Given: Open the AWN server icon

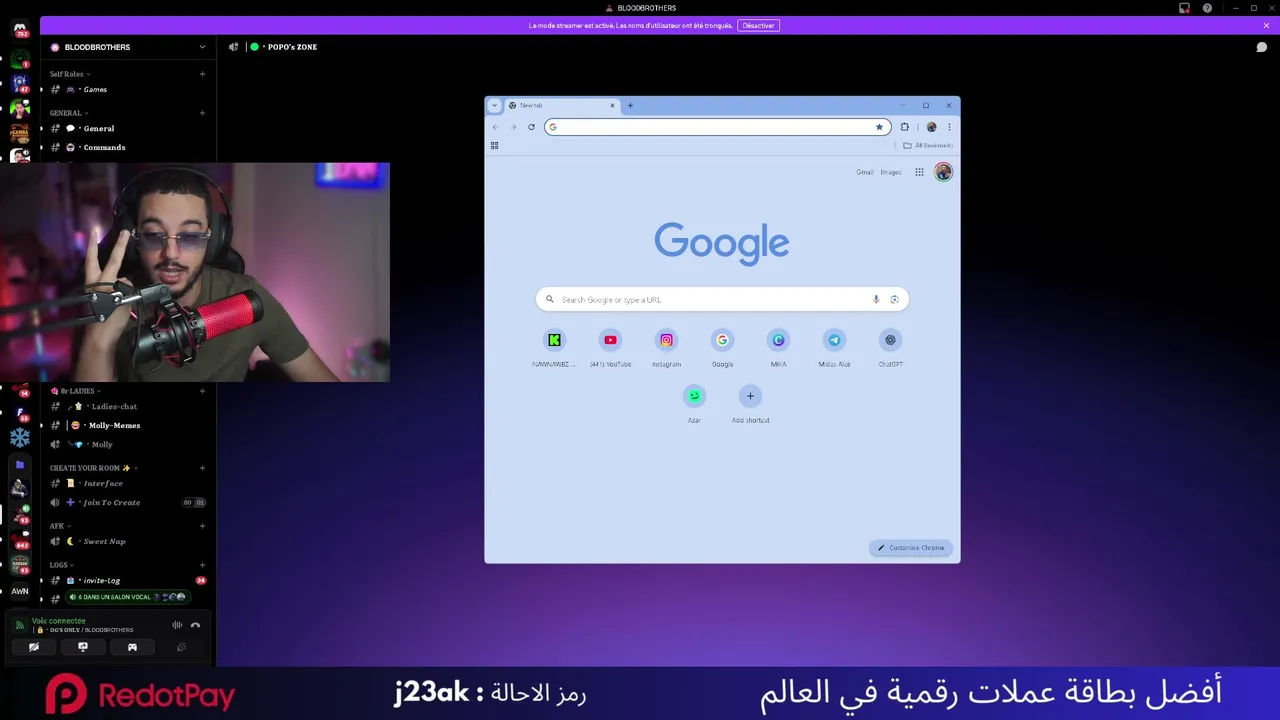Looking at the screenshot, I should click(20, 591).
